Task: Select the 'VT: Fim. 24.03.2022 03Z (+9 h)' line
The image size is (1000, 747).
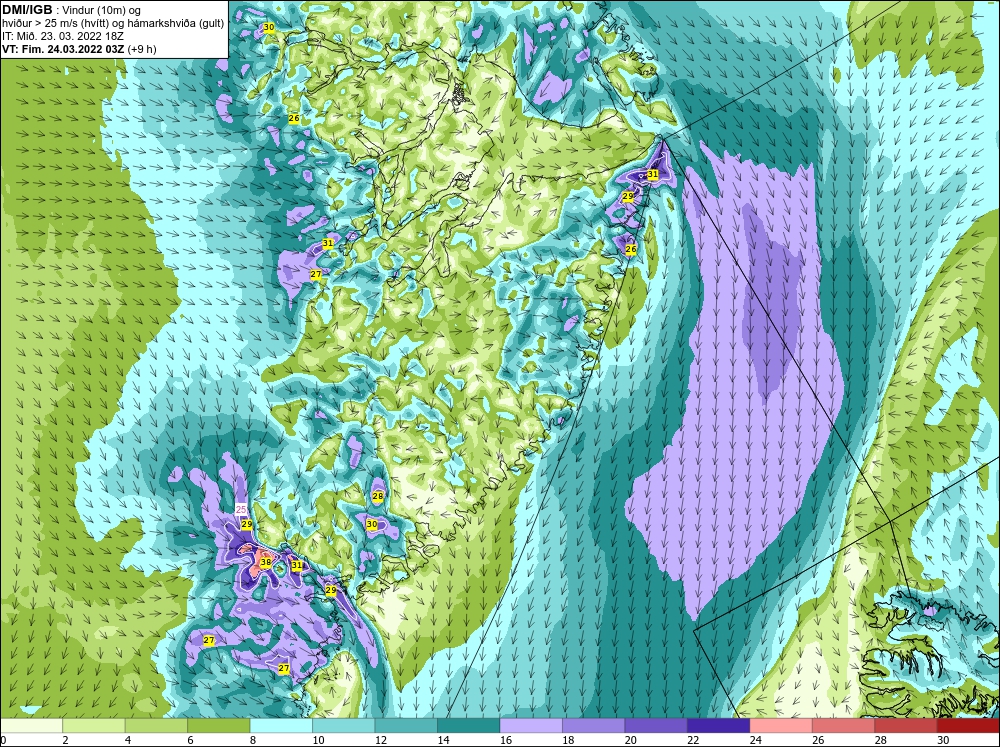Action: point(78,48)
